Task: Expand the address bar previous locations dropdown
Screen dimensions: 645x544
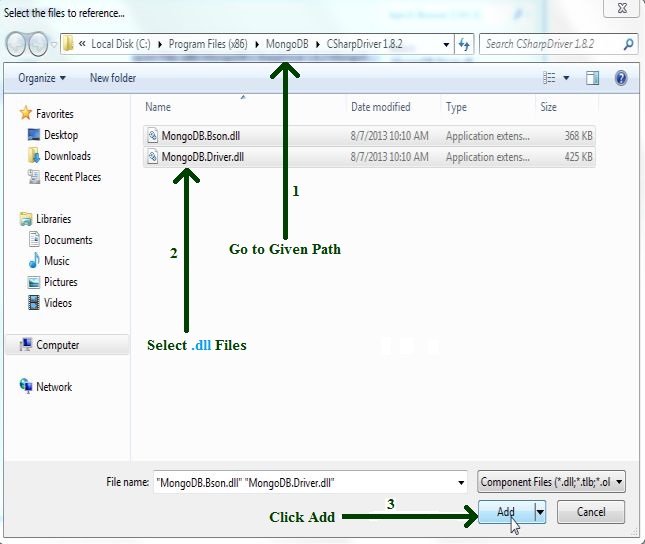Action: pos(446,44)
